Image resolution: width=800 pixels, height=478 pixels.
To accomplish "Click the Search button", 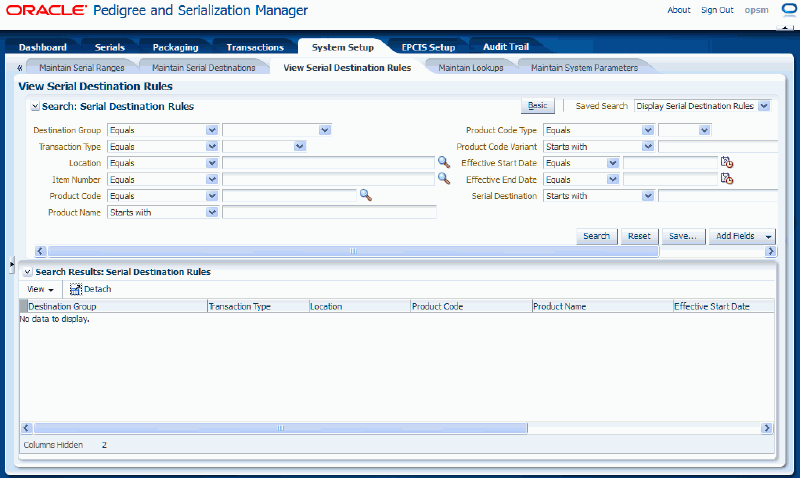I will pyautogui.click(x=596, y=236).
